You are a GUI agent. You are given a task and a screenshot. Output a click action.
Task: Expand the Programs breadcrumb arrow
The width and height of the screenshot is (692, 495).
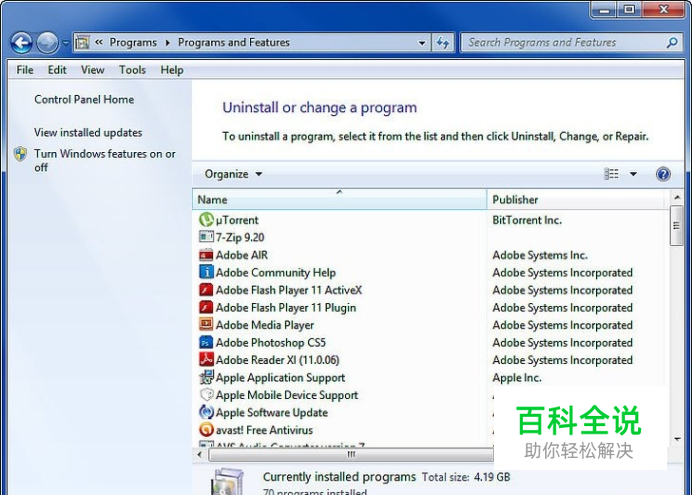coord(167,43)
